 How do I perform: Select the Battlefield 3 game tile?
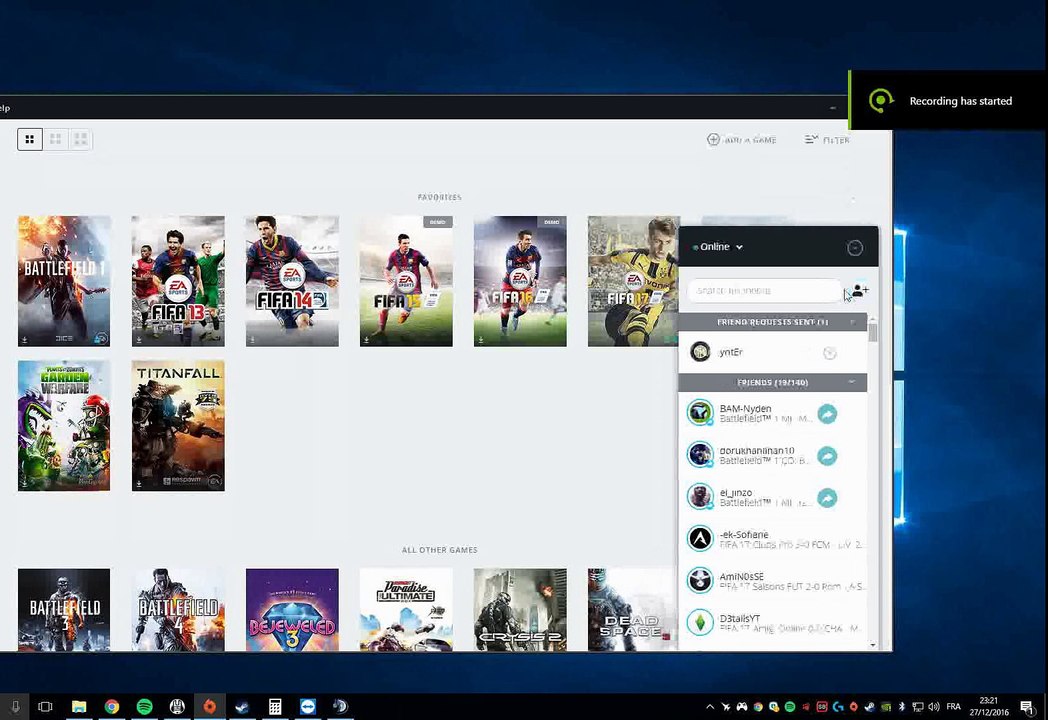coord(64,609)
